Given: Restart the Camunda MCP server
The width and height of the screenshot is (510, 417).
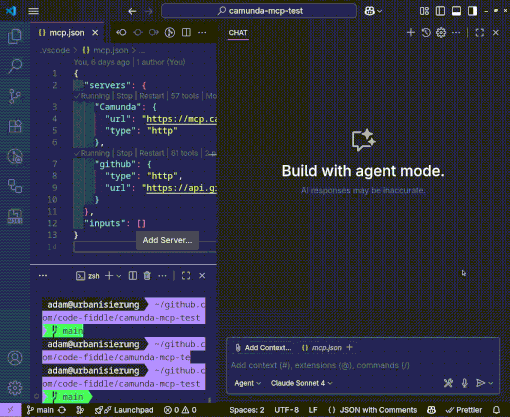Looking at the screenshot, I should [x=152, y=96].
